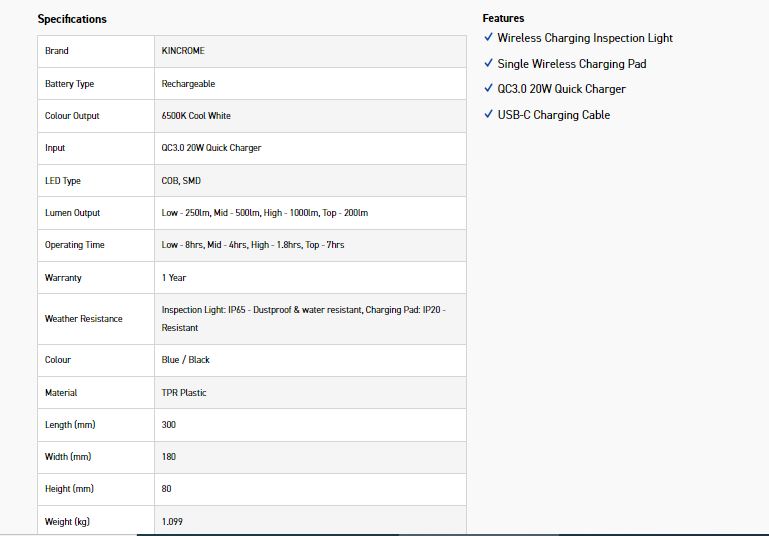Select the Blue / Black colour value
Screen dimensions: 769x536
coord(186,360)
